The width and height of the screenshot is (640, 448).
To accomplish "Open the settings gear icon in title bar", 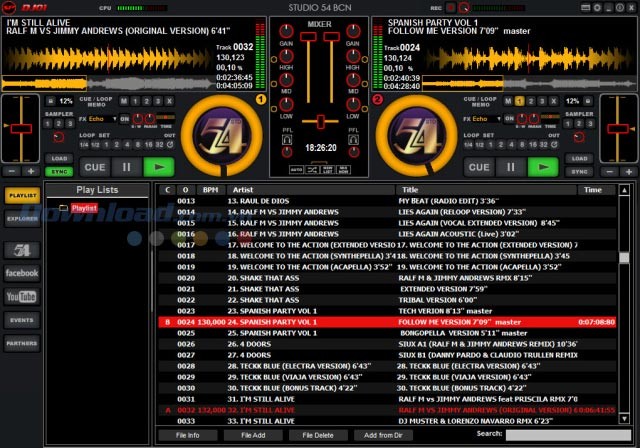I will [x=597, y=8].
